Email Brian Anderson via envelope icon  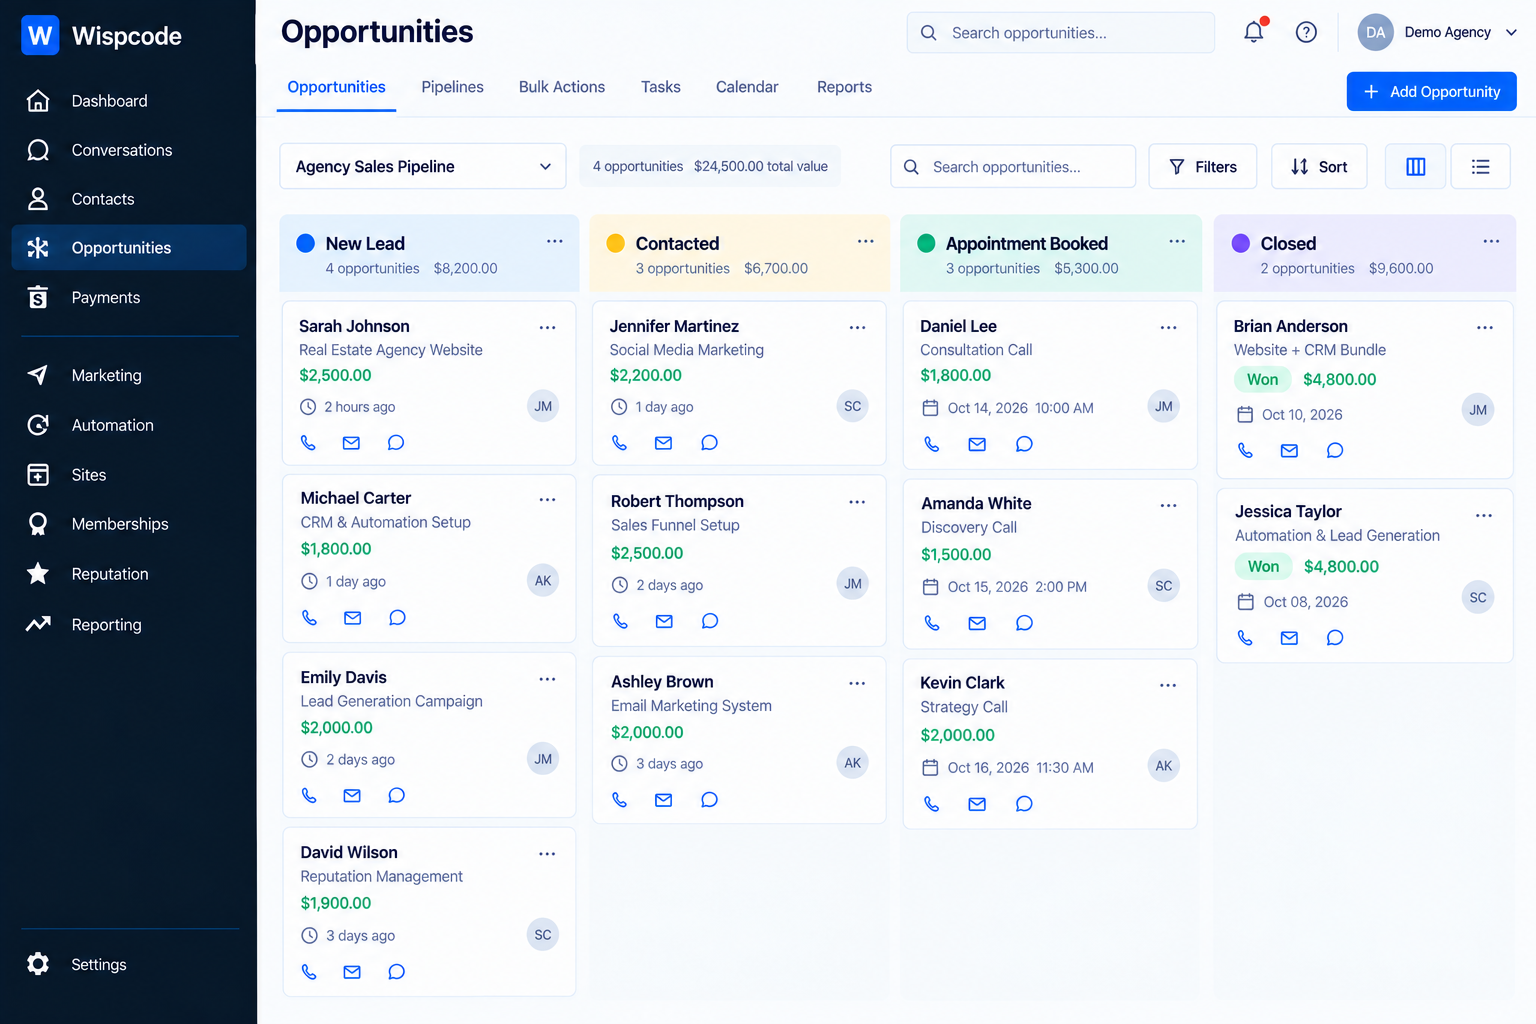1289,450
